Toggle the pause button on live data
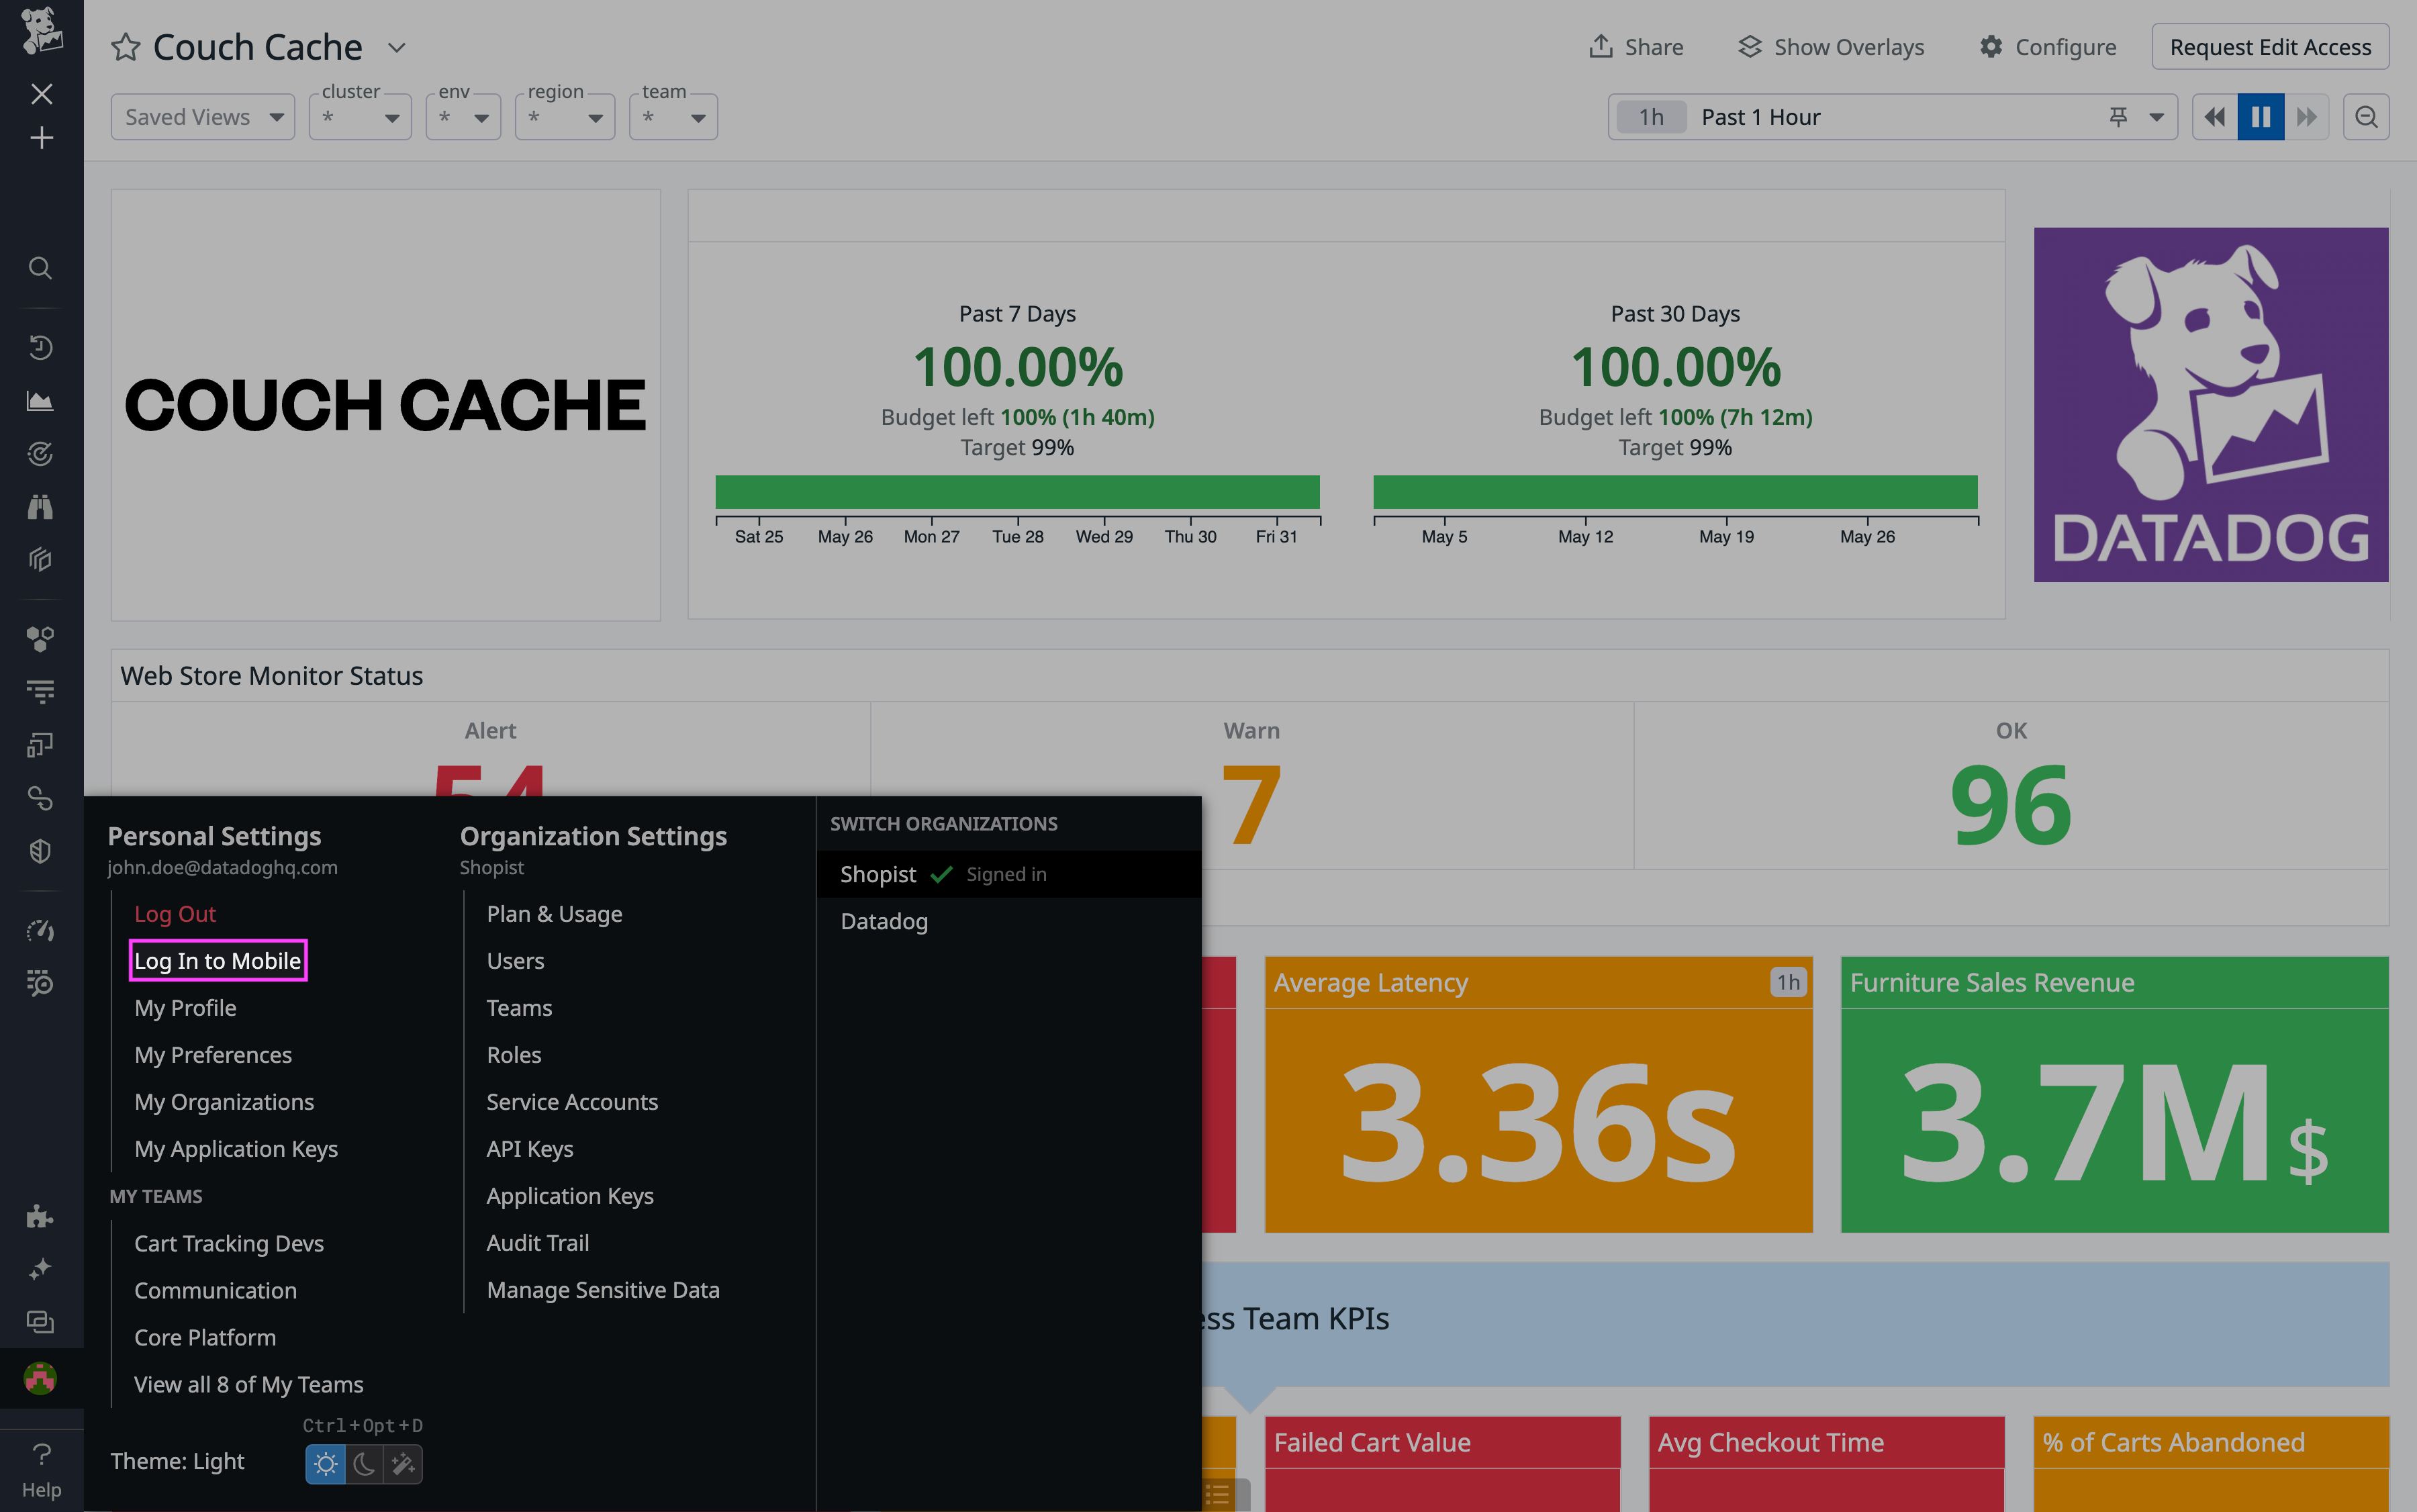 tap(2260, 116)
